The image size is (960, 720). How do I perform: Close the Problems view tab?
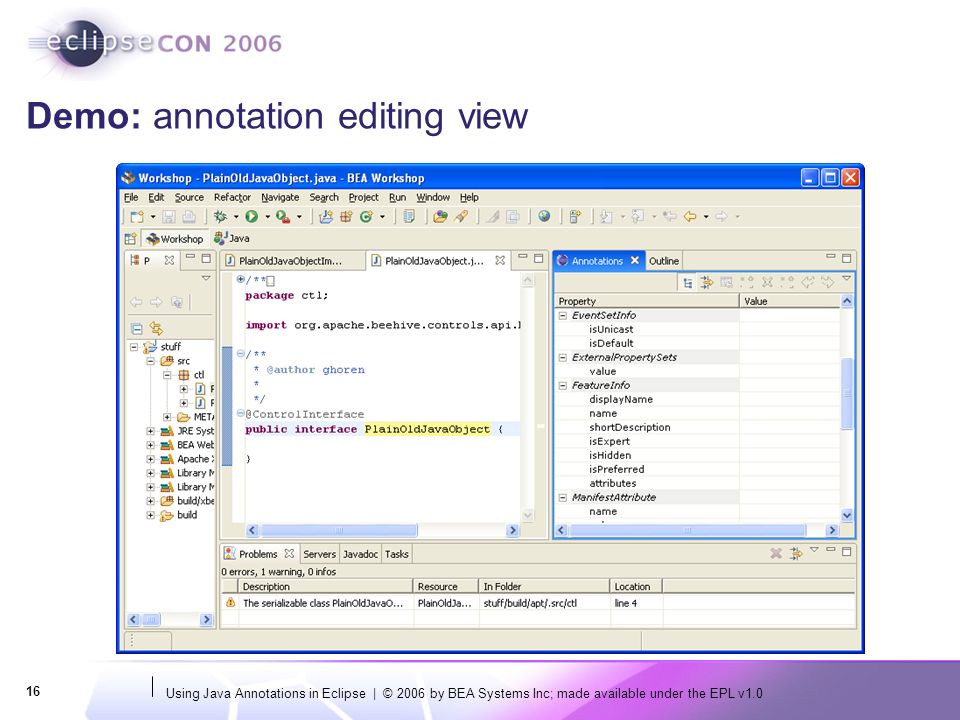tap(289, 553)
